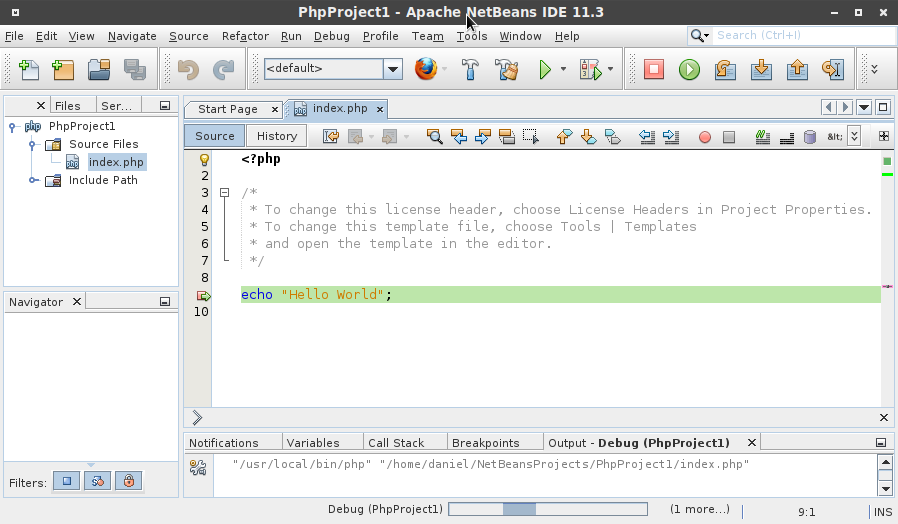Click the Debug Project icon
The image size is (898, 524).
[591, 70]
